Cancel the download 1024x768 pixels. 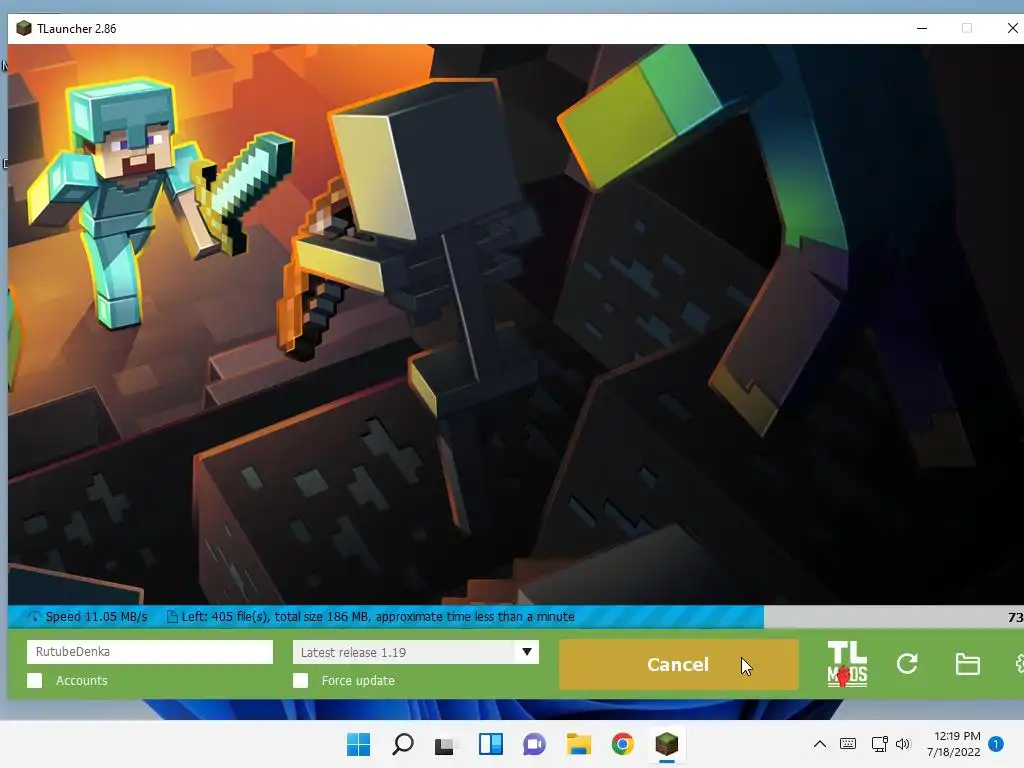[x=678, y=664]
